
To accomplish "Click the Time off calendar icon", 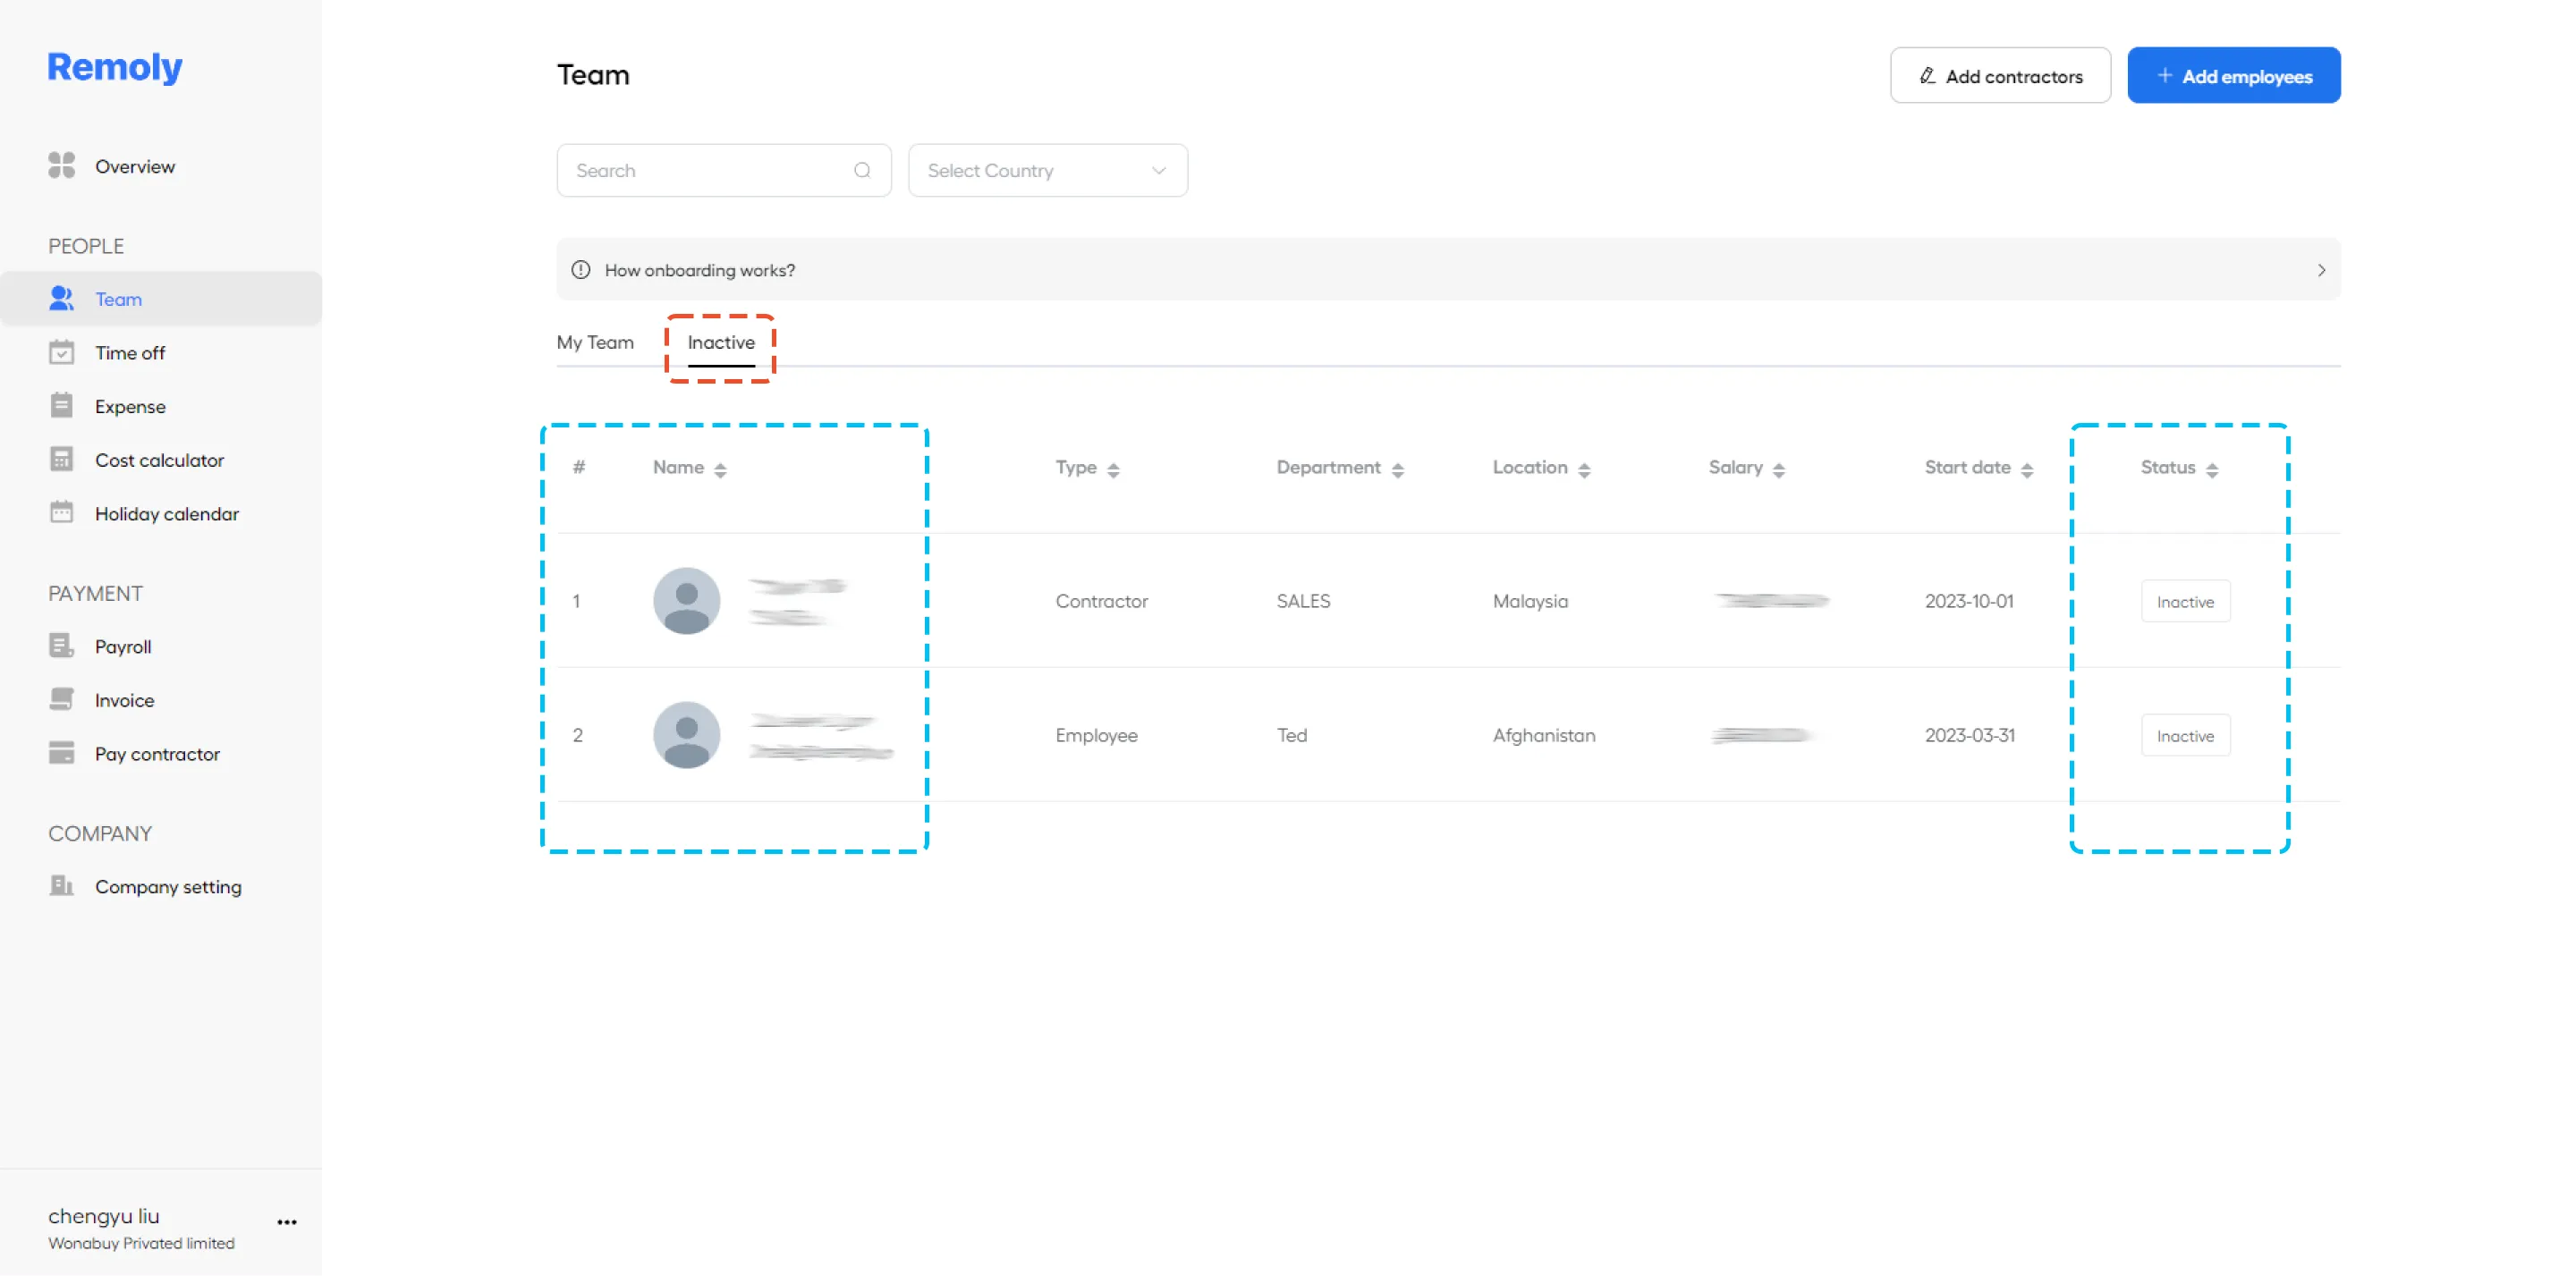I will pos(62,353).
